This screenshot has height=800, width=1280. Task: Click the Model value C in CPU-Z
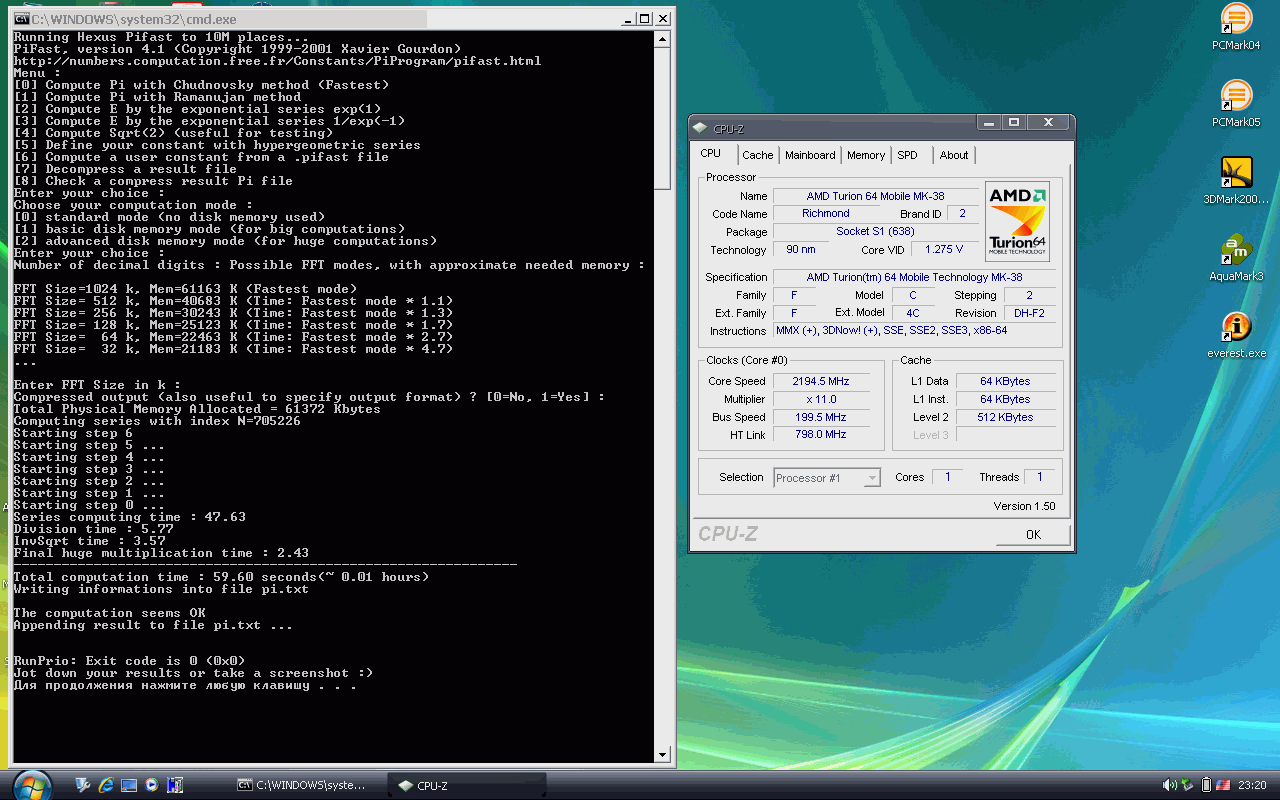pyautogui.click(x=913, y=295)
